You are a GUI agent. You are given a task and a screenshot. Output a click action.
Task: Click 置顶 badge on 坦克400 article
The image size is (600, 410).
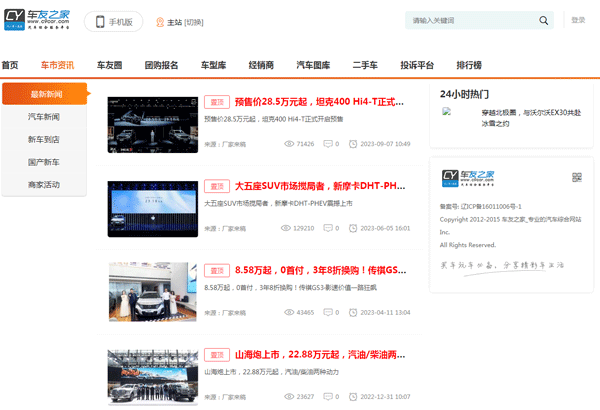[x=217, y=102]
